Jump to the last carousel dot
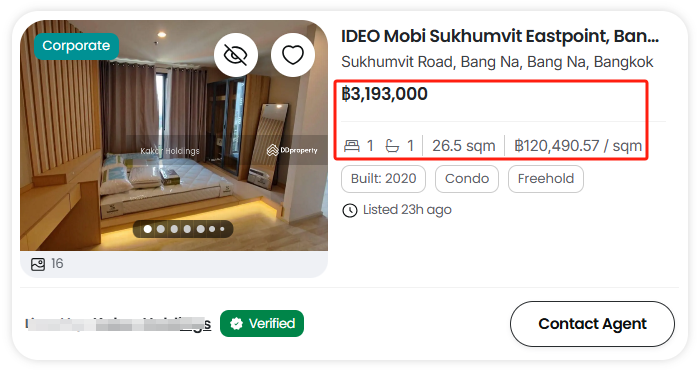 (x=222, y=229)
